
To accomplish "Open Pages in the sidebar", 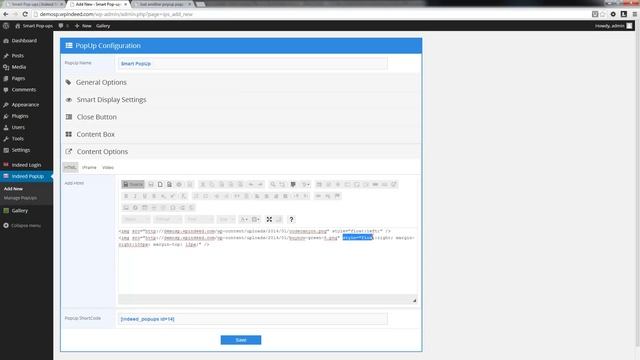I will (18, 78).
